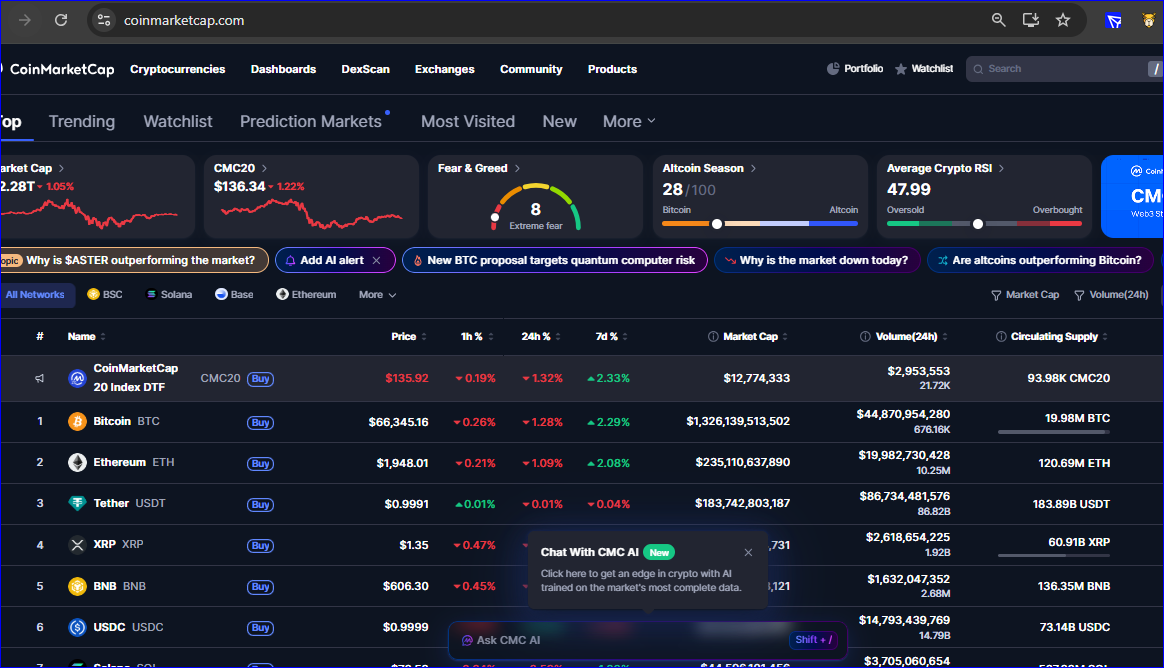The height and width of the screenshot is (668, 1164).
Task: Sort table by Market Cap column
Action: coord(756,336)
